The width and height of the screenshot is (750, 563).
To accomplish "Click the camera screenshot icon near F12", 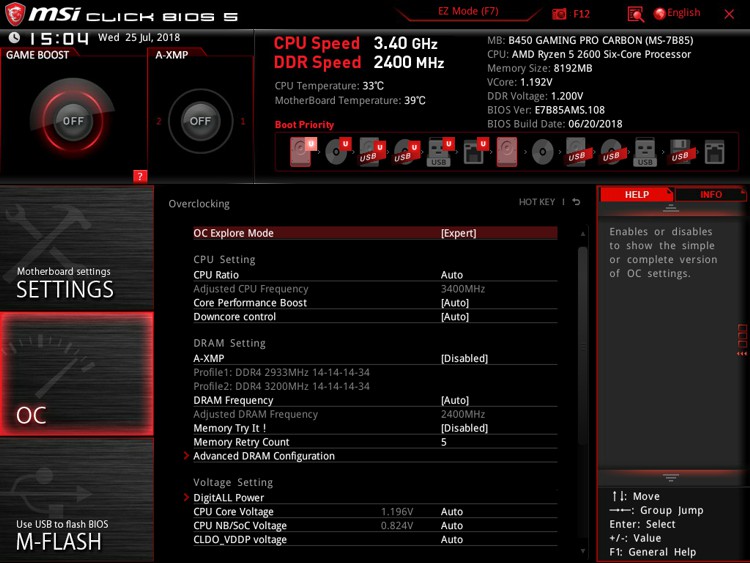I will coord(559,14).
